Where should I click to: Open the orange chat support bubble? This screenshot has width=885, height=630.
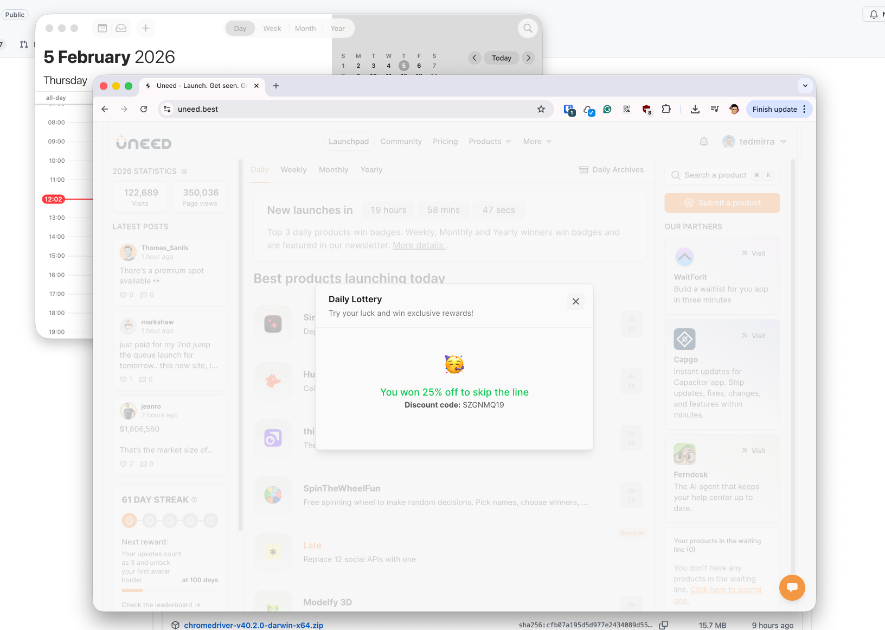(x=791, y=587)
